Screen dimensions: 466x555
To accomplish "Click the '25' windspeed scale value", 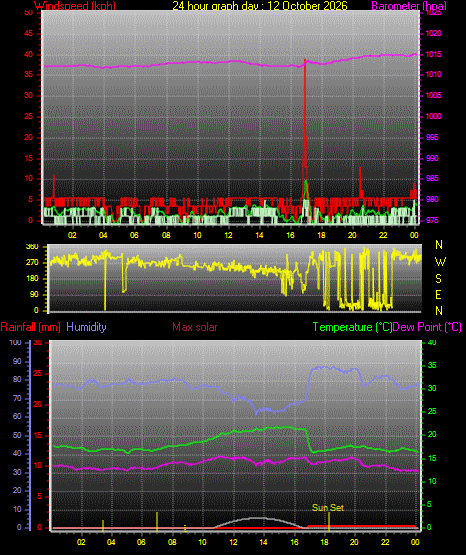I will (x=28, y=116).
